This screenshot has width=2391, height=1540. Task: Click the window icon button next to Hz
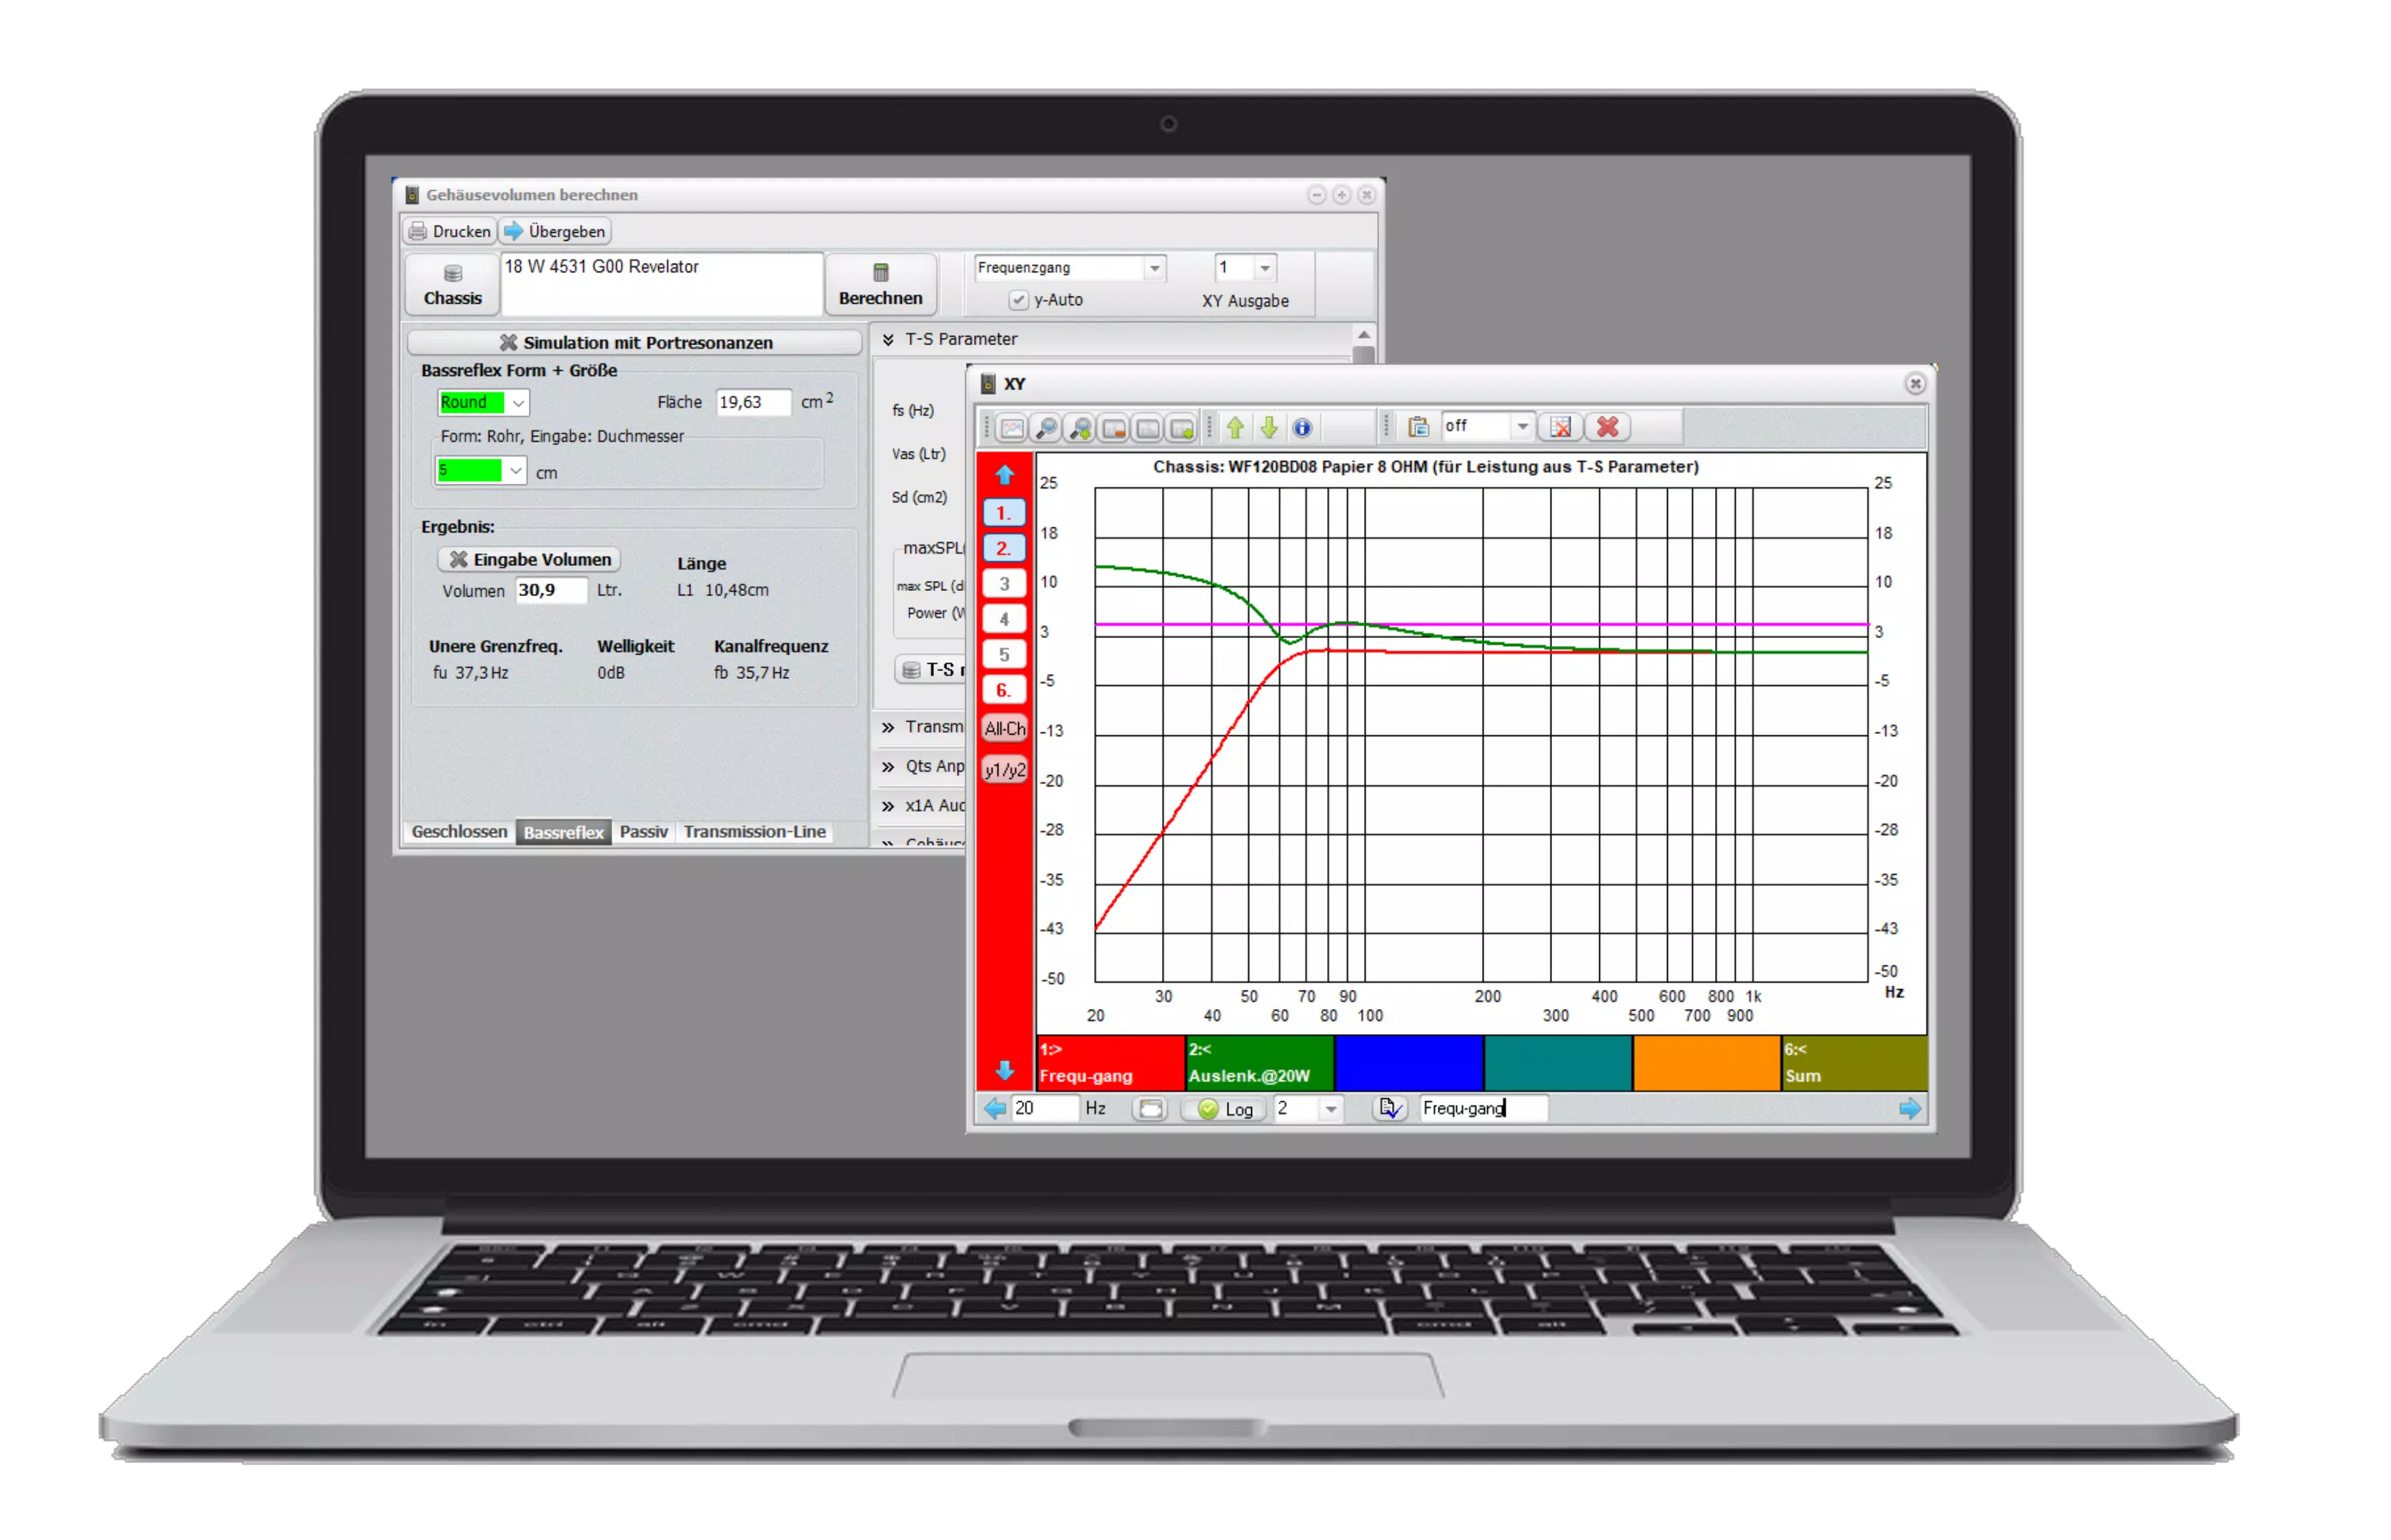pos(1151,1108)
